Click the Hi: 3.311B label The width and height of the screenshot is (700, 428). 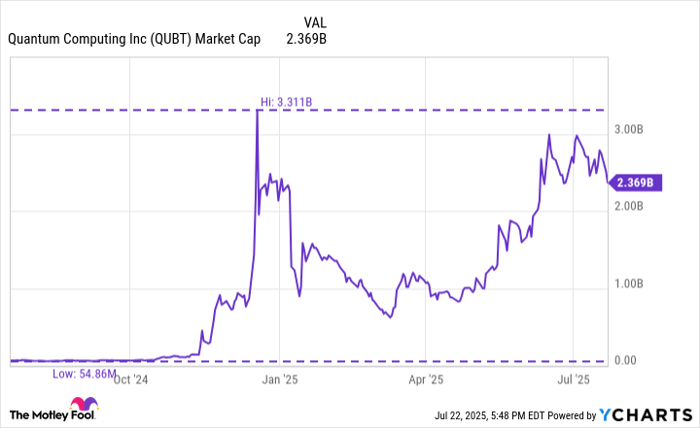pos(287,100)
